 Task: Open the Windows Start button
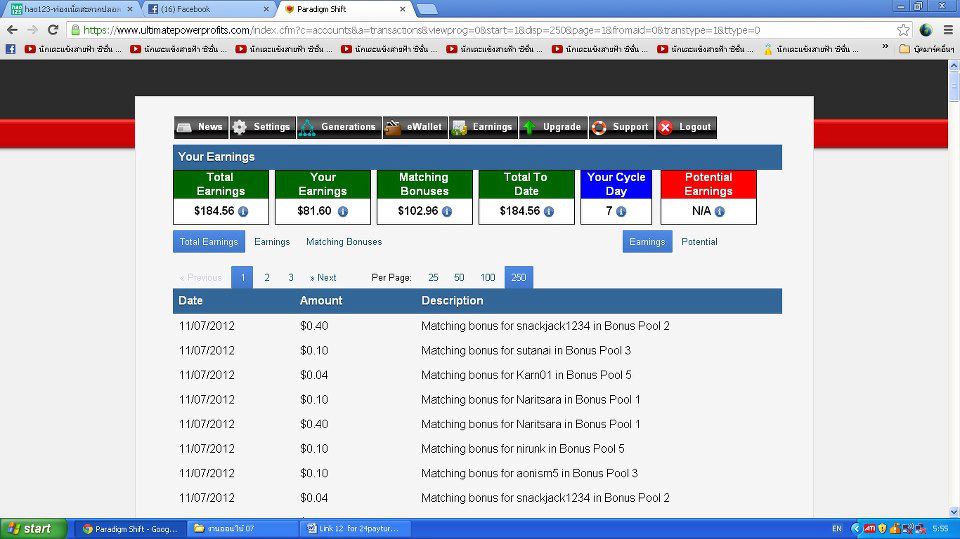point(34,529)
